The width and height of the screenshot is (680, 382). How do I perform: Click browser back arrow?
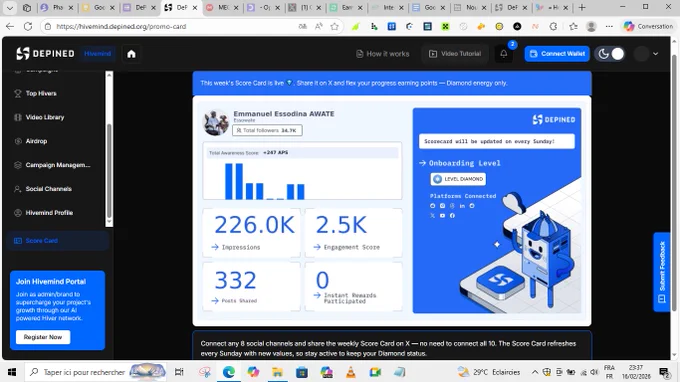pos(10,26)
